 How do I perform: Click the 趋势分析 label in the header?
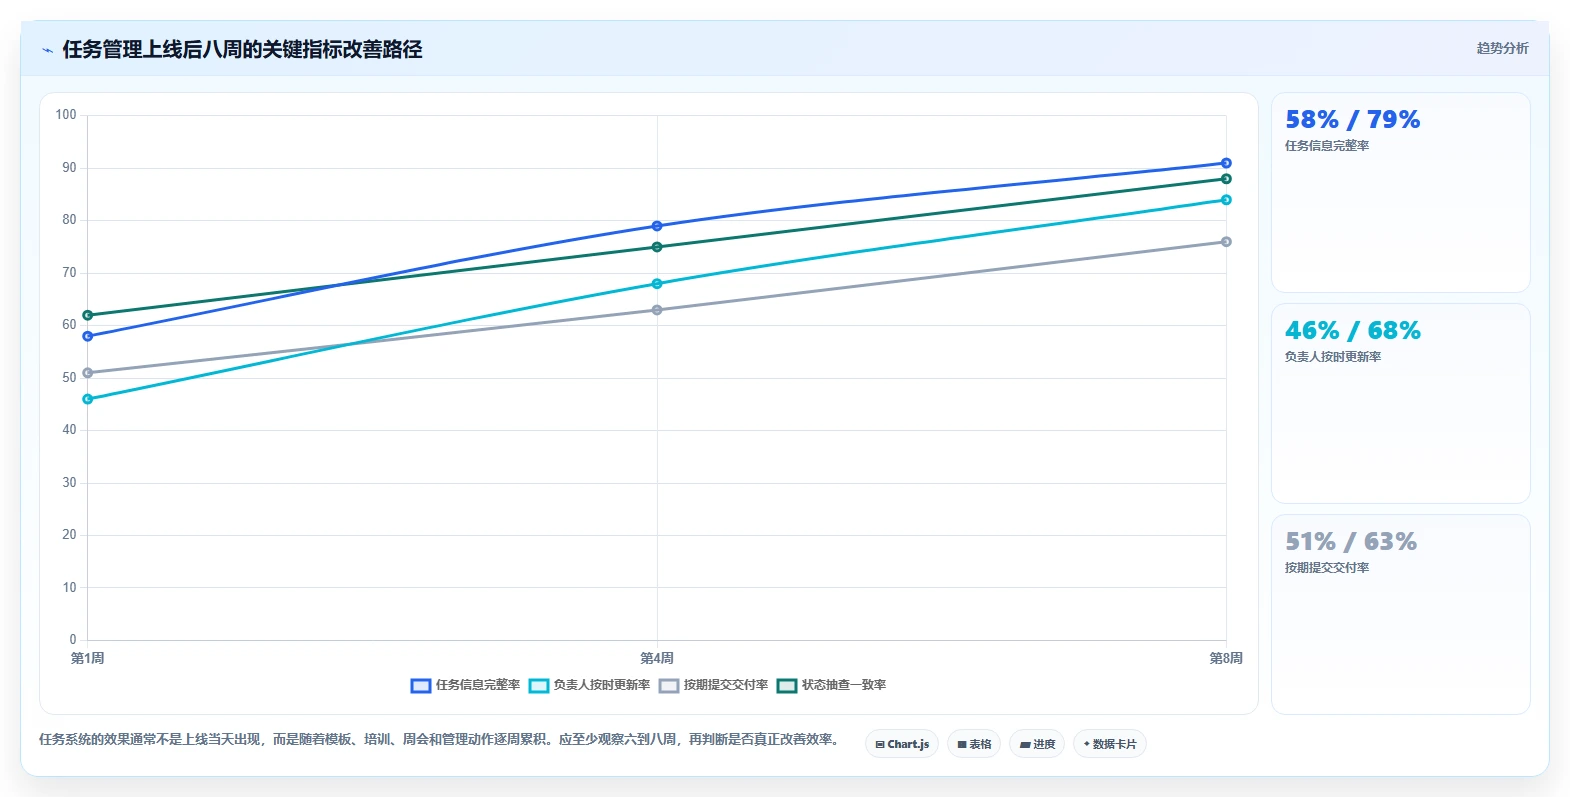click(x=1502, y=48)
